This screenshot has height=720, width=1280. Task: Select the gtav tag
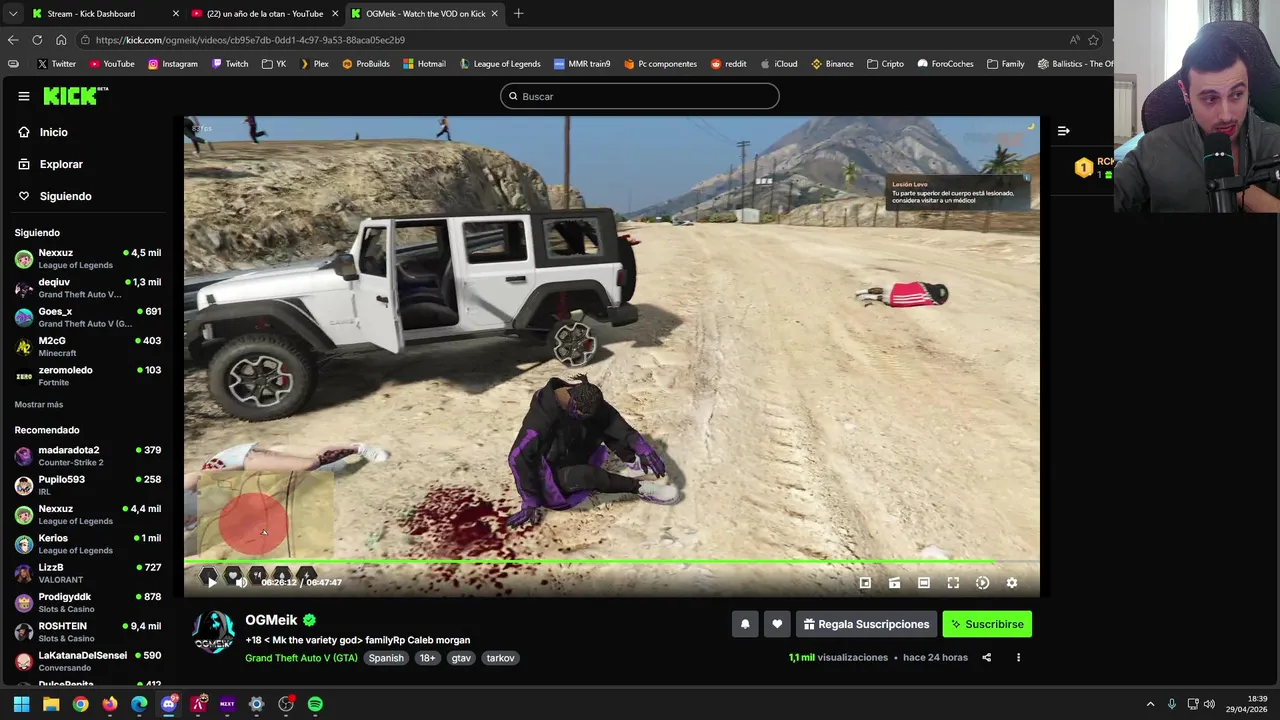pos(461,658)
